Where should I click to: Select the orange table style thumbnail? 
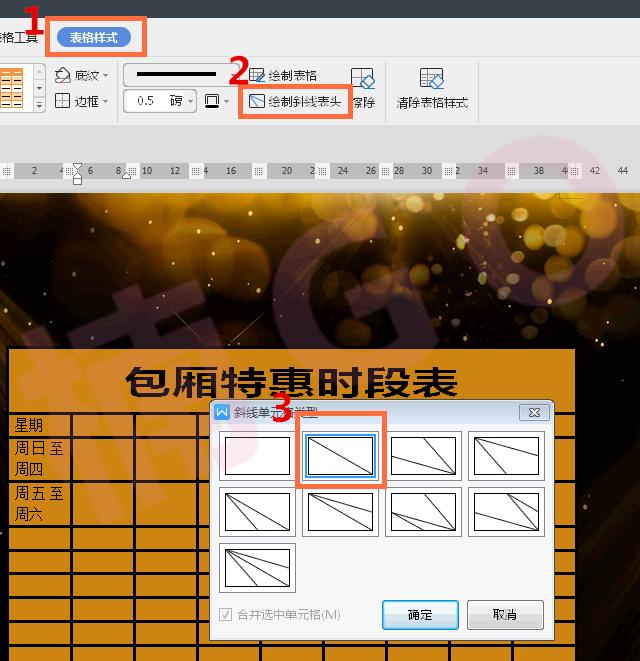[x=12, y=88]
